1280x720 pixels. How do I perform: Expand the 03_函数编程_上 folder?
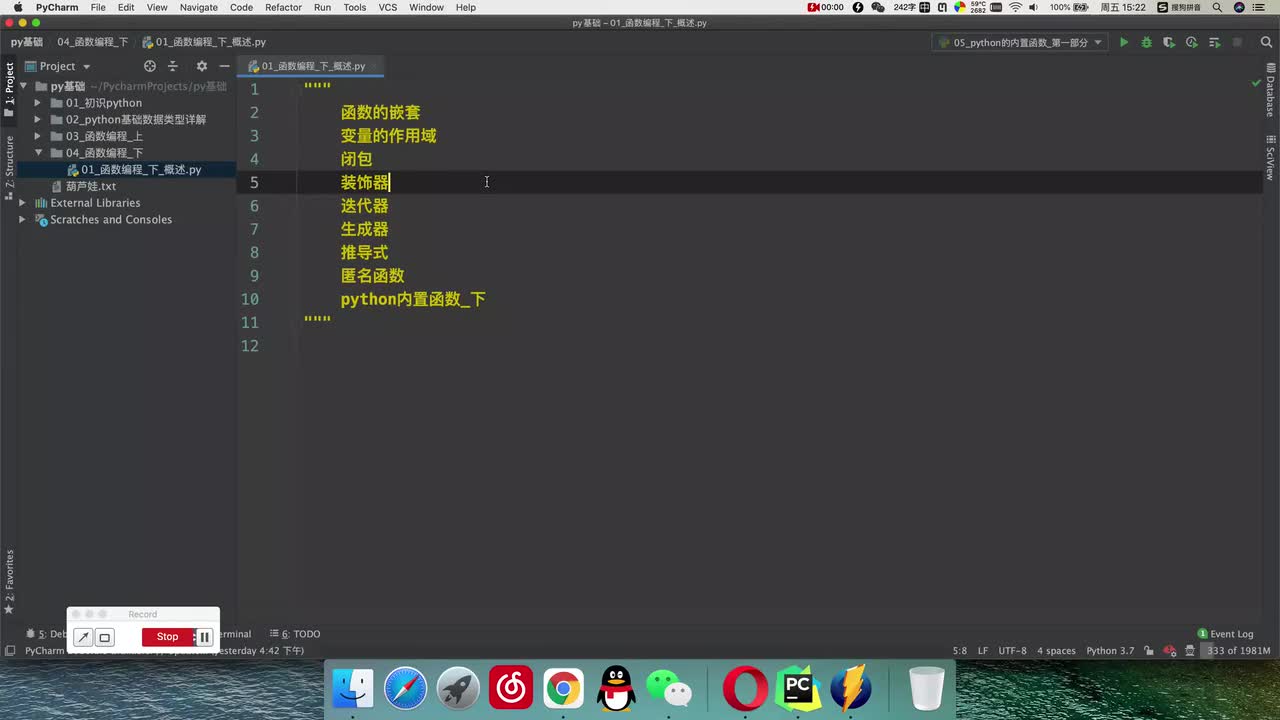(38, 136)
